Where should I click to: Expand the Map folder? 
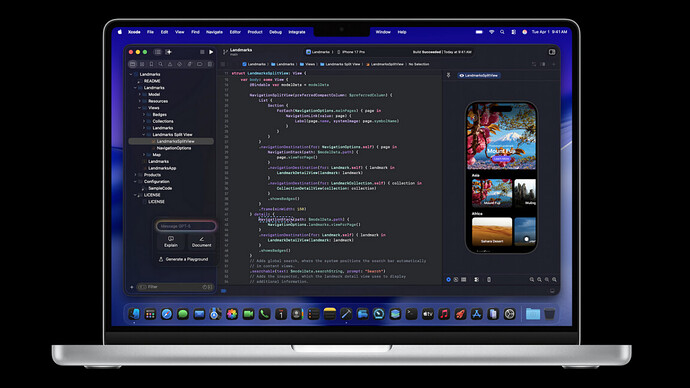[144, 155]
